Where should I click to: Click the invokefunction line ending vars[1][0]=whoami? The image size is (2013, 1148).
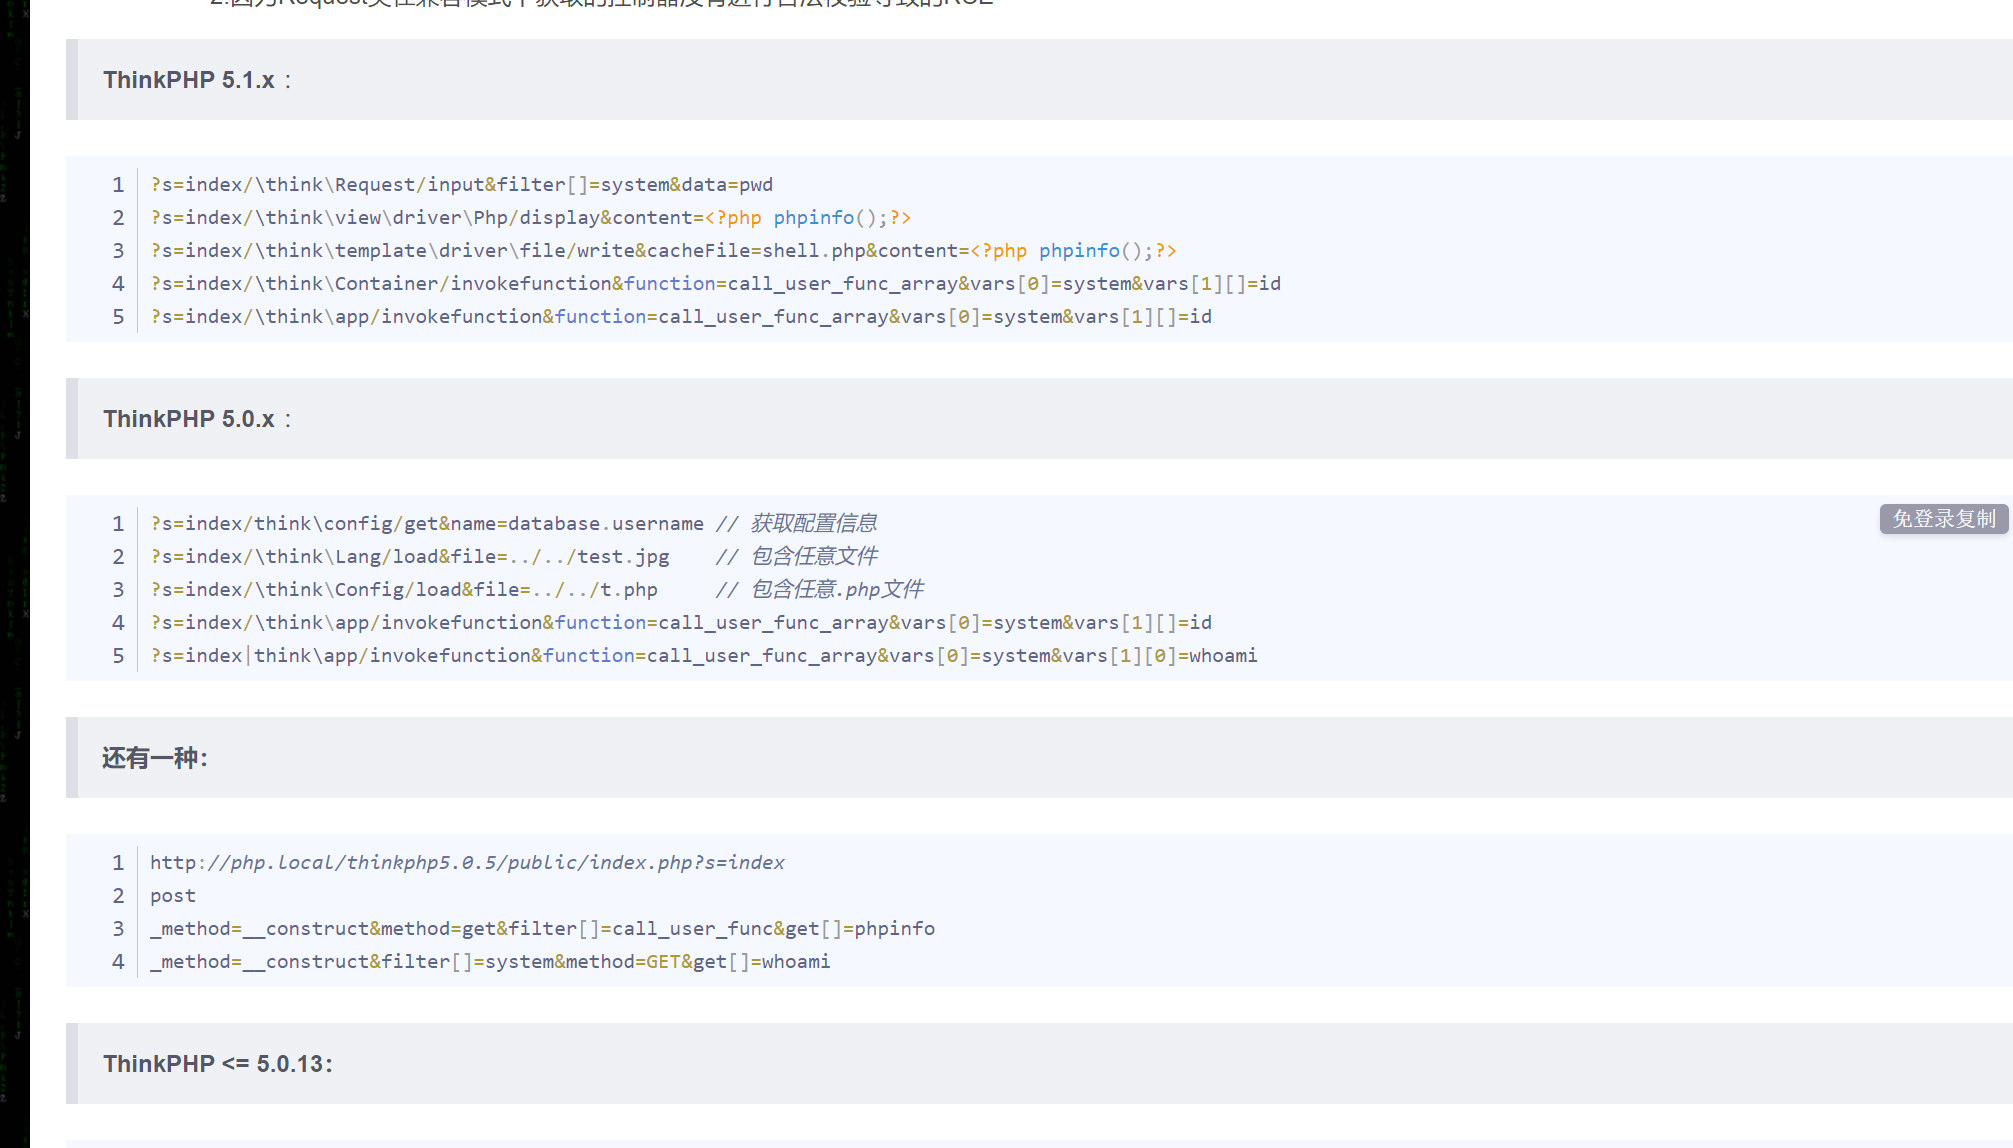704,656
